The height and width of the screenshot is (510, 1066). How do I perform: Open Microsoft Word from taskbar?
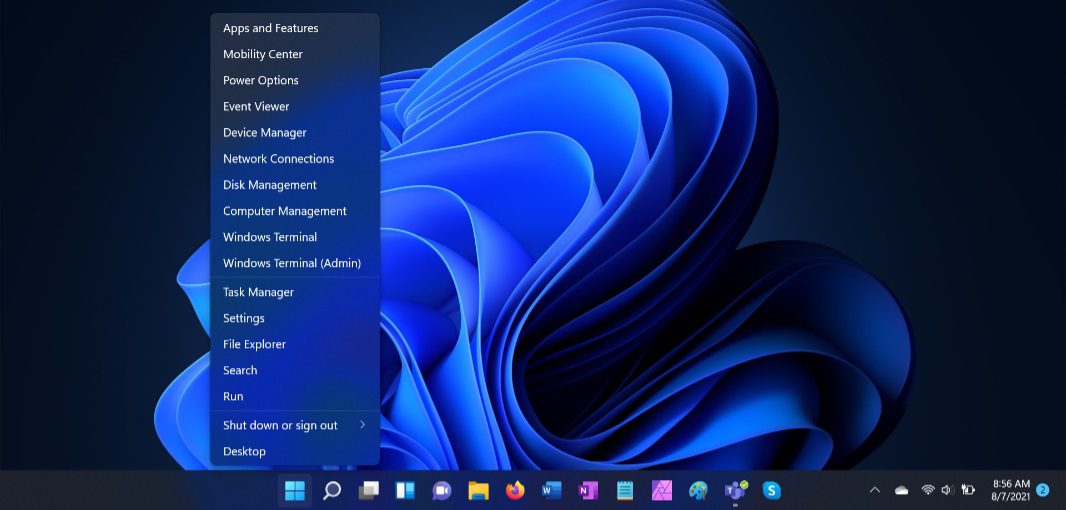[x=551, y=490]
